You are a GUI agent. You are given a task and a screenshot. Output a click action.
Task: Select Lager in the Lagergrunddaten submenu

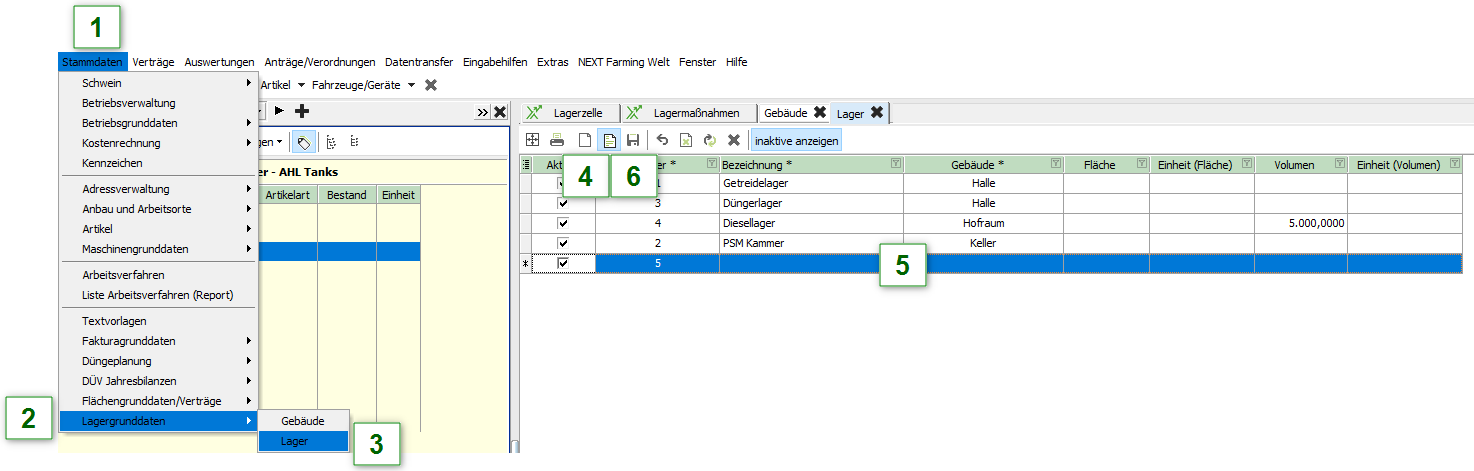pyautogui.click(x=294, y=441)
